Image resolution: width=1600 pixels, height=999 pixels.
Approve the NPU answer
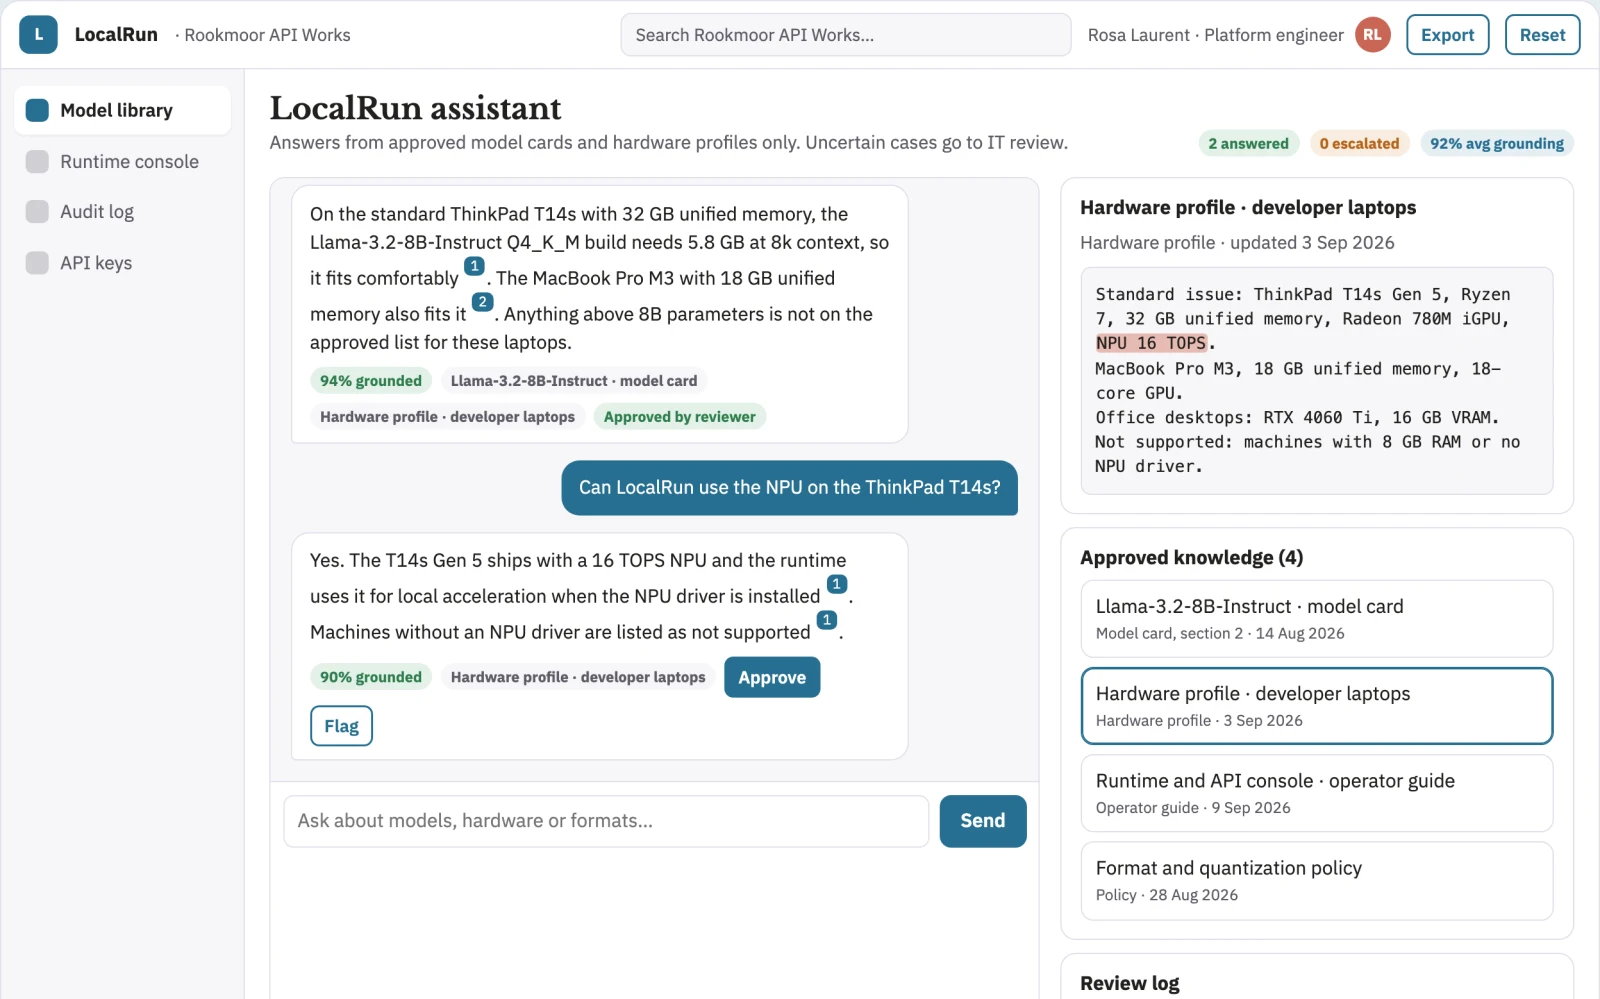772,677
